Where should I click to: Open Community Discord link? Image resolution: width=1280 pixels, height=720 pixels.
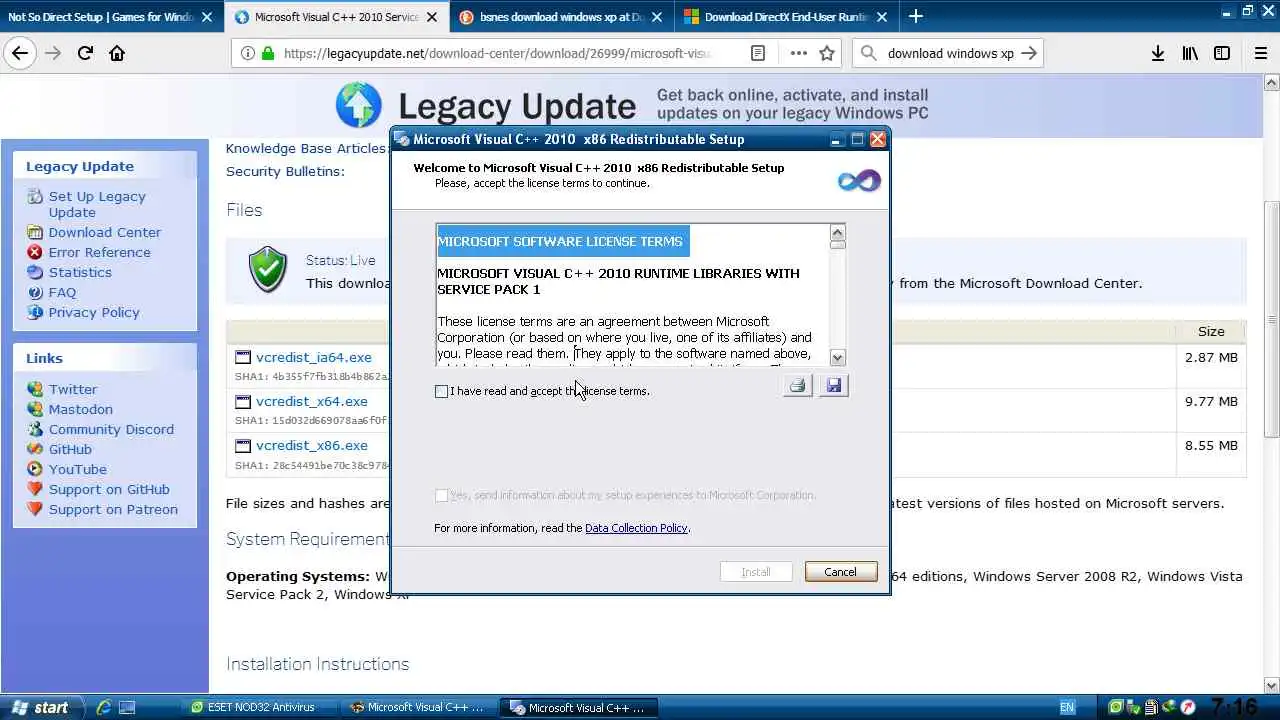pos(111,429)
